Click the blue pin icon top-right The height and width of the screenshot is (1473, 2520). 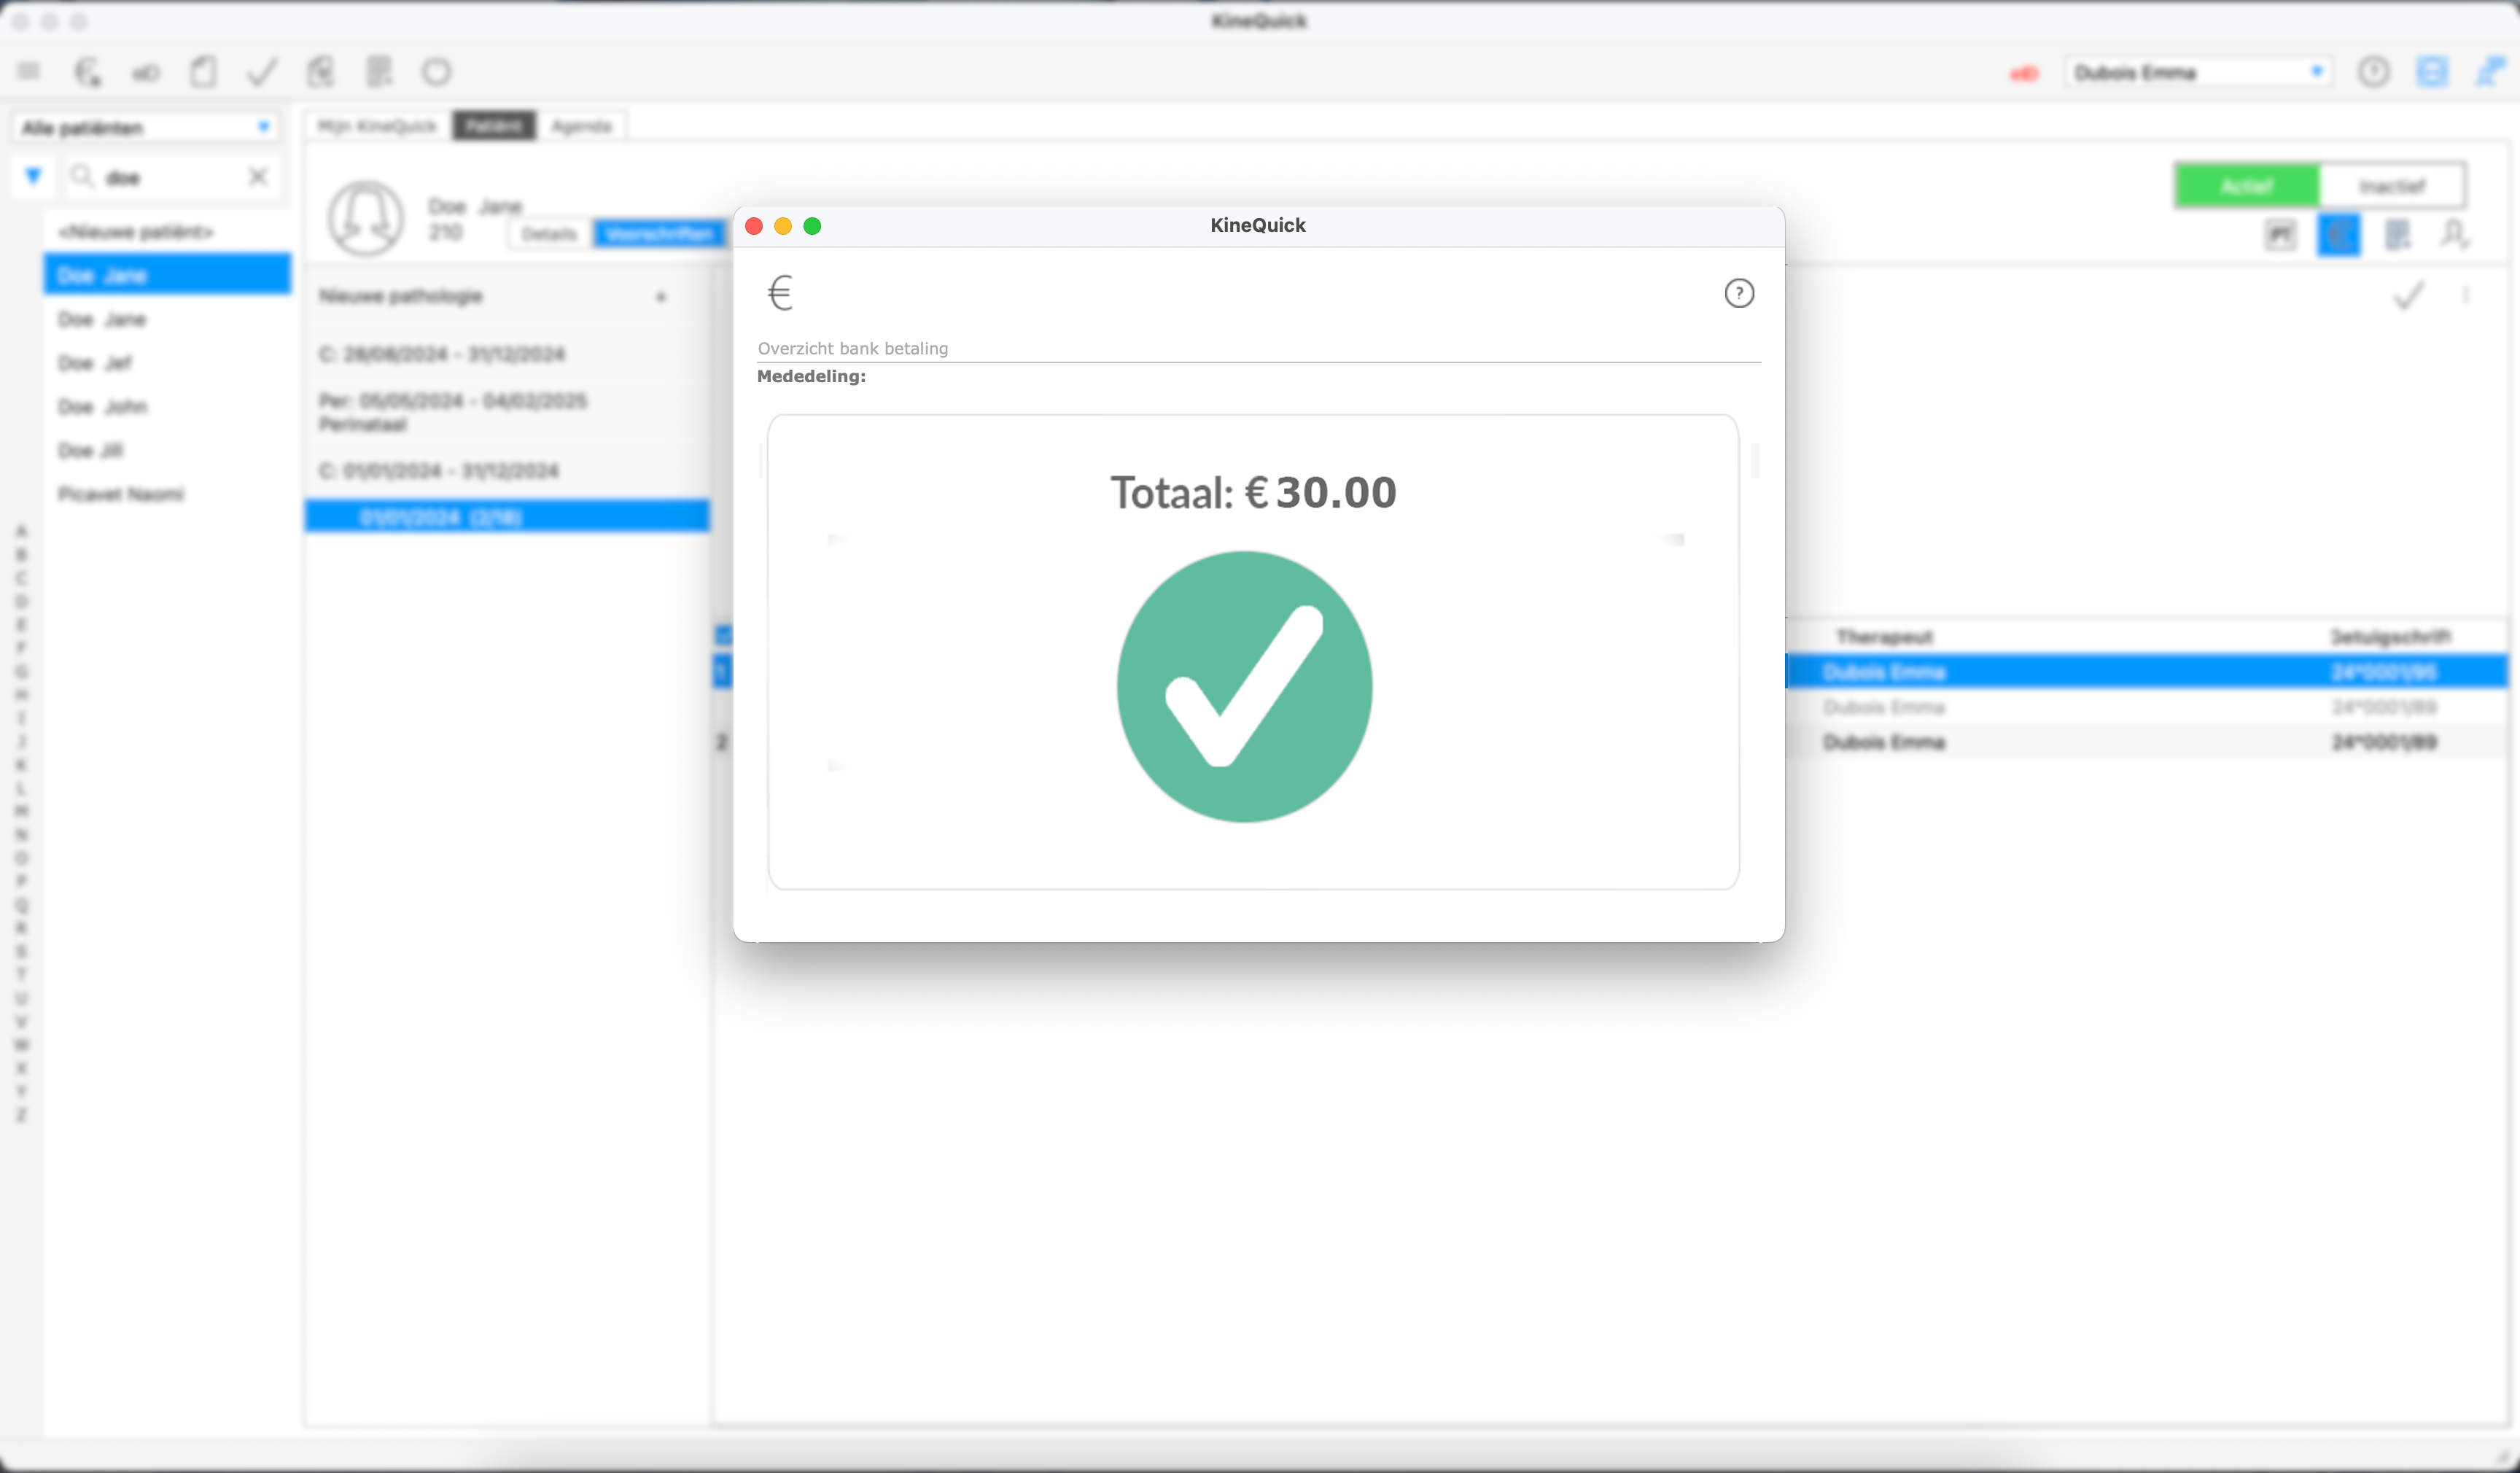pyautogui.click(x=2490, y=72)
